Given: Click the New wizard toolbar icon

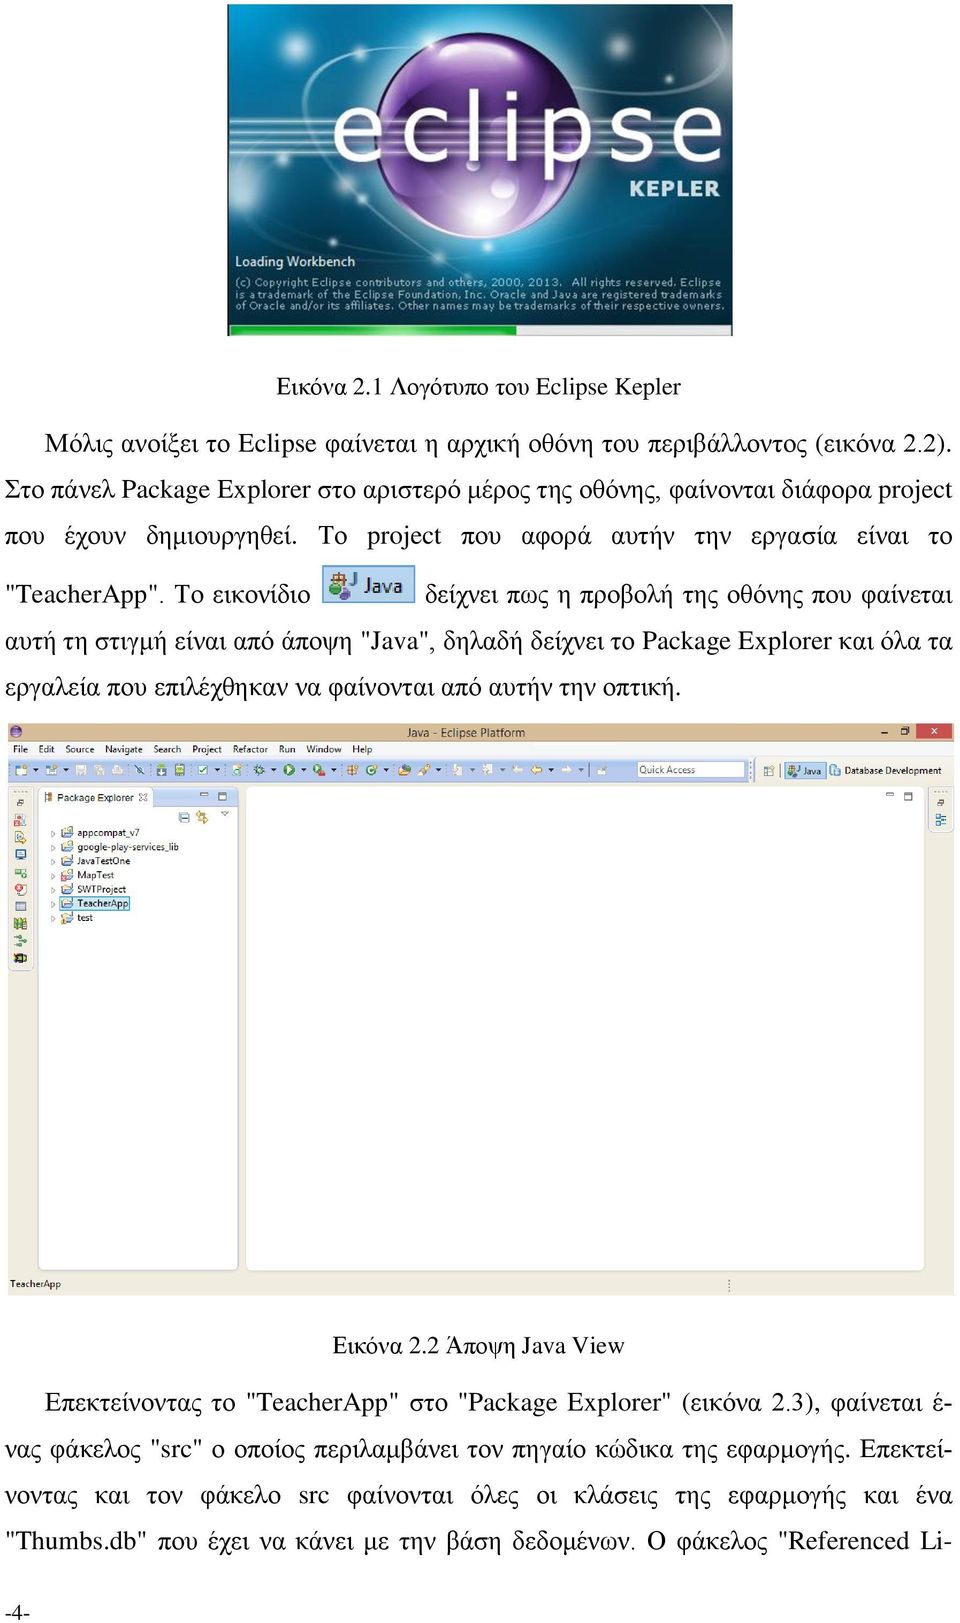Looking at the screenshot, I should [x=21, y=770].
